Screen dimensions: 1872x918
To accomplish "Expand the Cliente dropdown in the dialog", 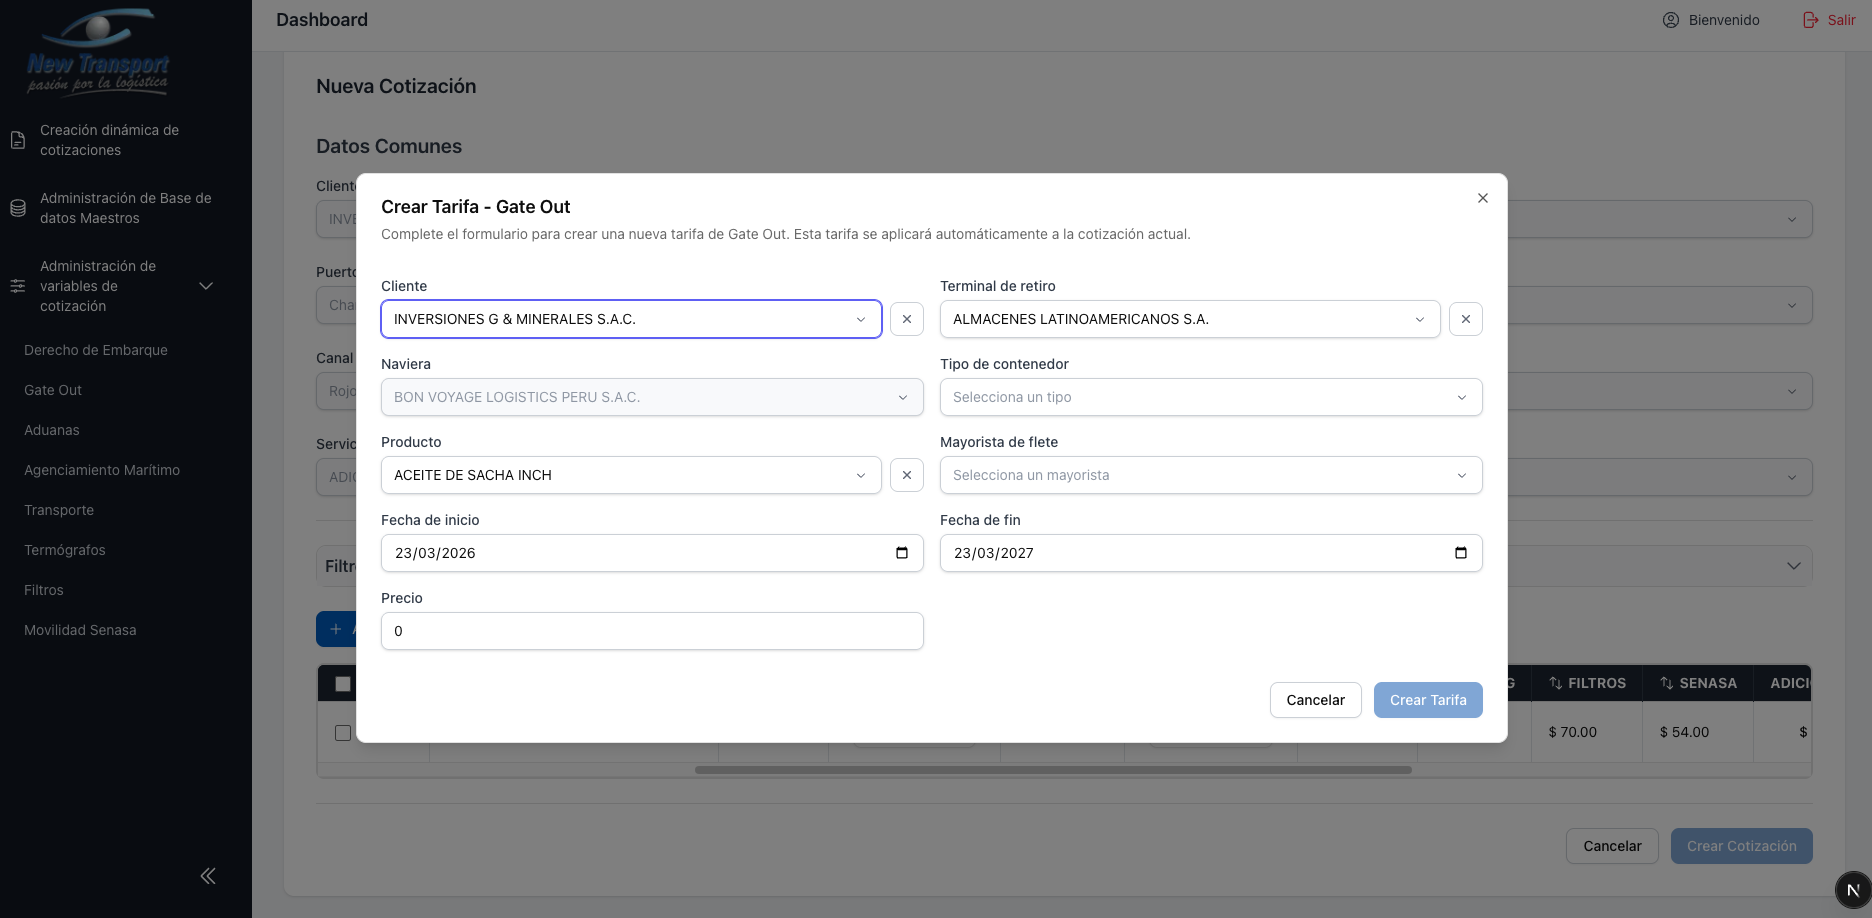I will [631, 319].
